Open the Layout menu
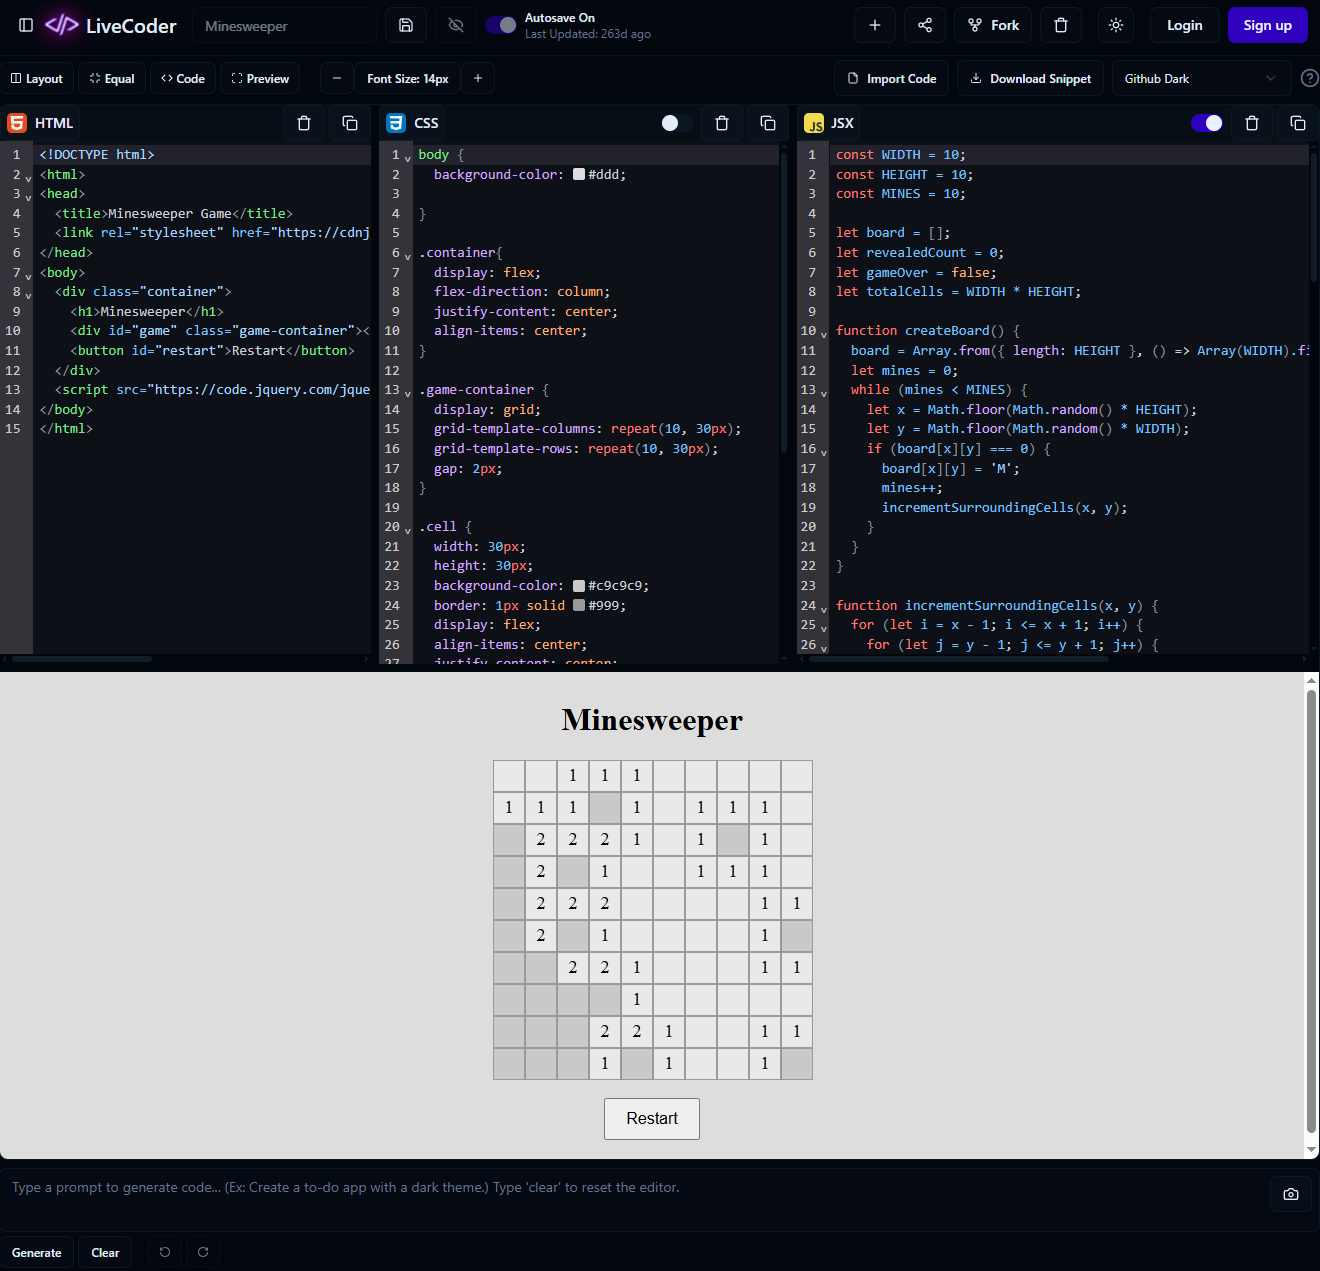The height and width of the screenshot is (1271, 1320). click(37, 78)
